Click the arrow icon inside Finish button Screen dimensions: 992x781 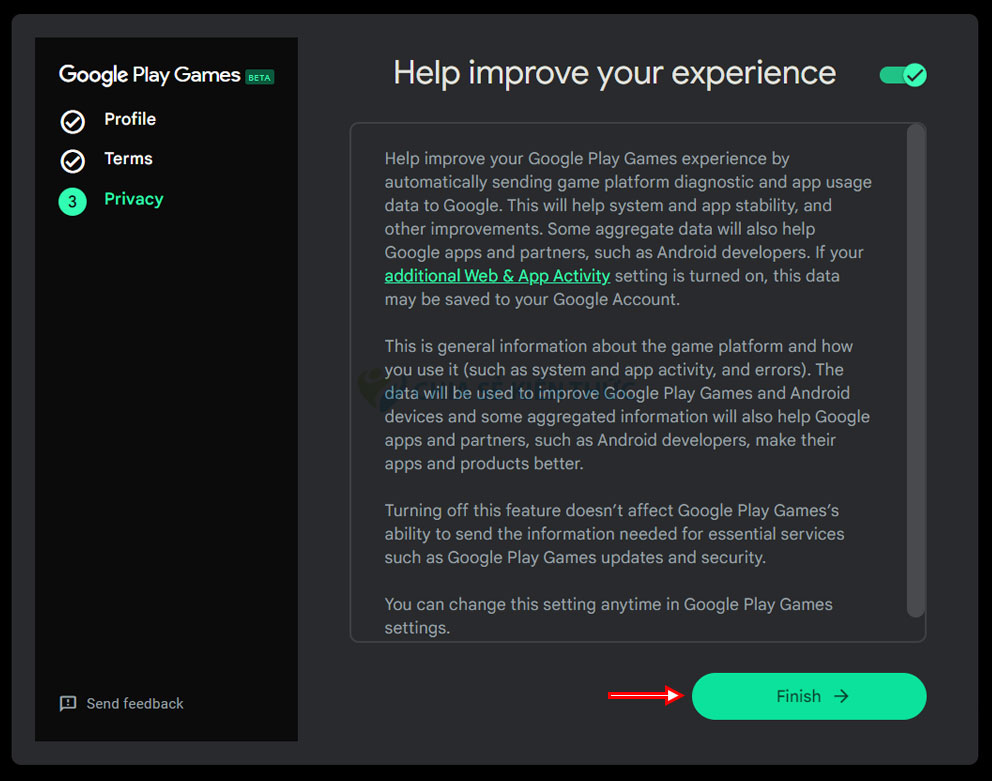click(x=841, y=696)
